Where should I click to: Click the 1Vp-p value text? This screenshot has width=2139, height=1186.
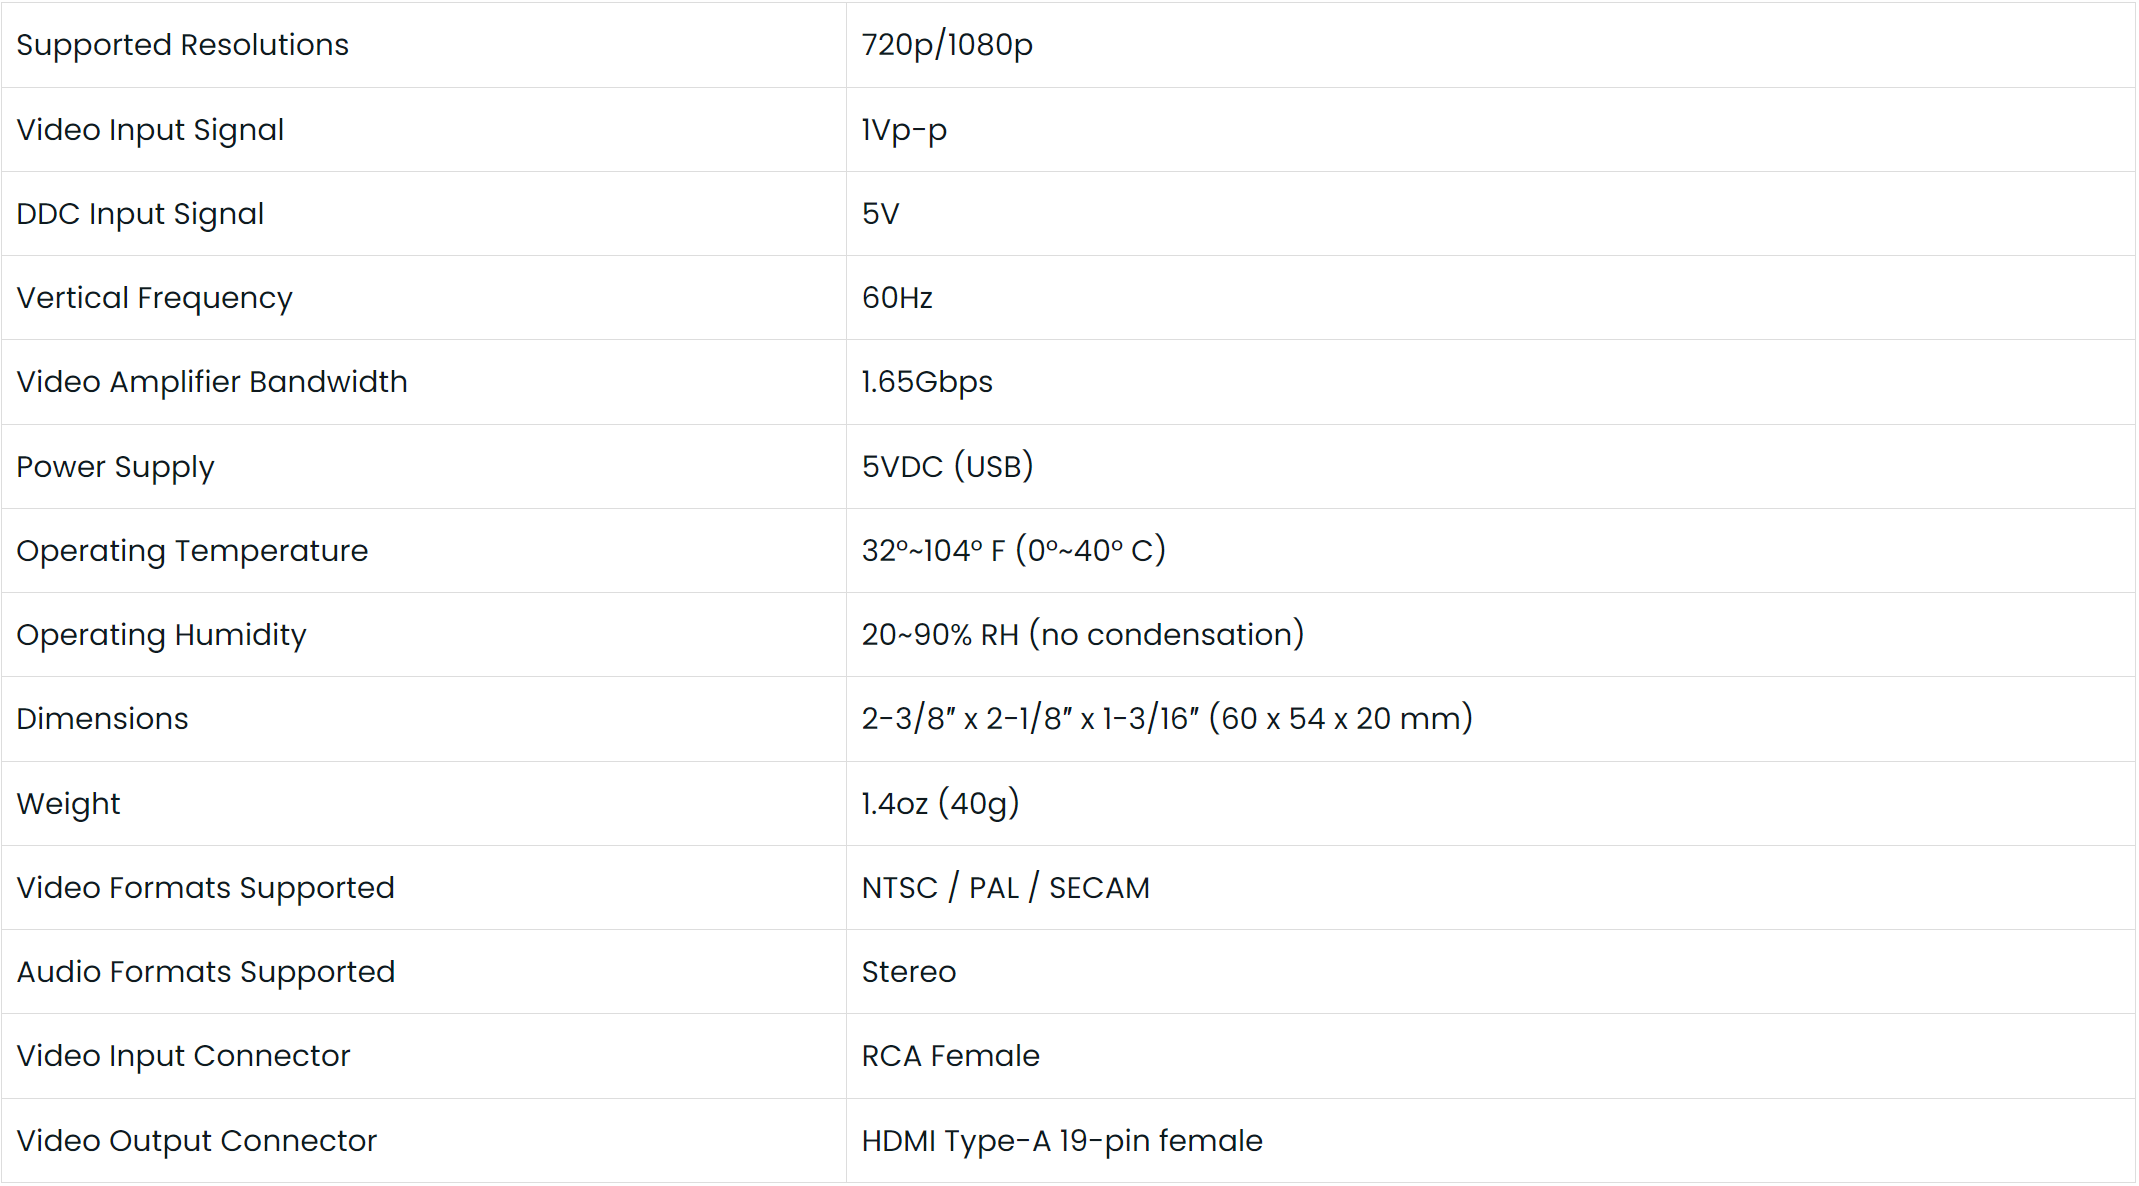click(903, 130)
